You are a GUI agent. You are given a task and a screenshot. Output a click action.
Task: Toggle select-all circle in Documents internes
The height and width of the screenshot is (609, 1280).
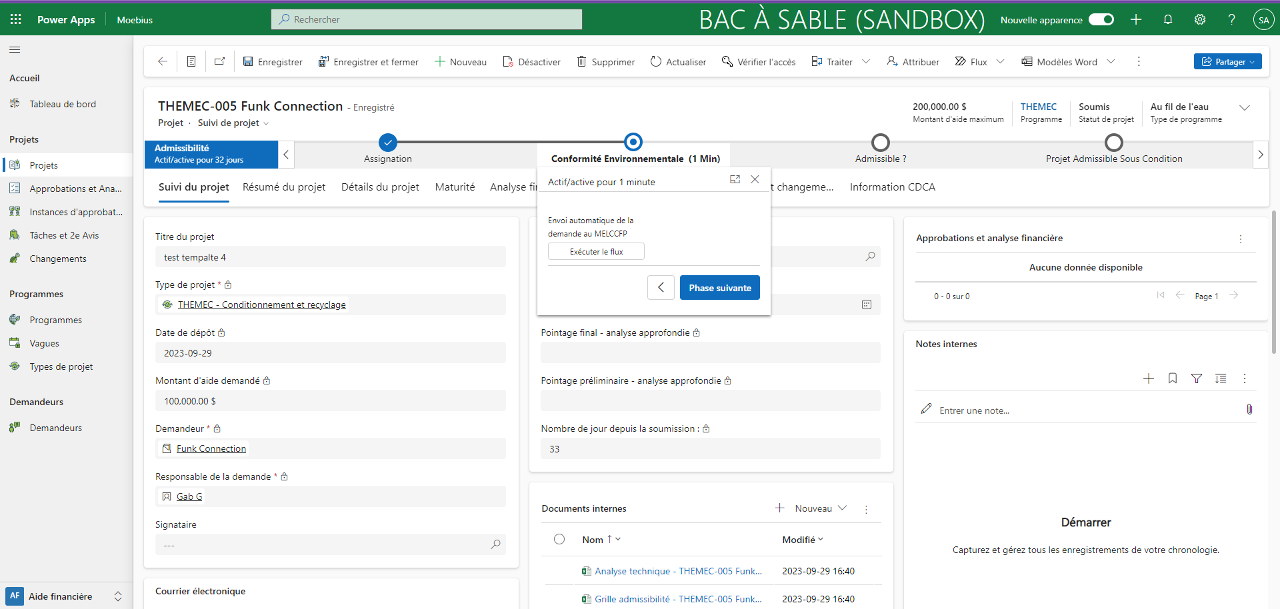coord(559,539)
